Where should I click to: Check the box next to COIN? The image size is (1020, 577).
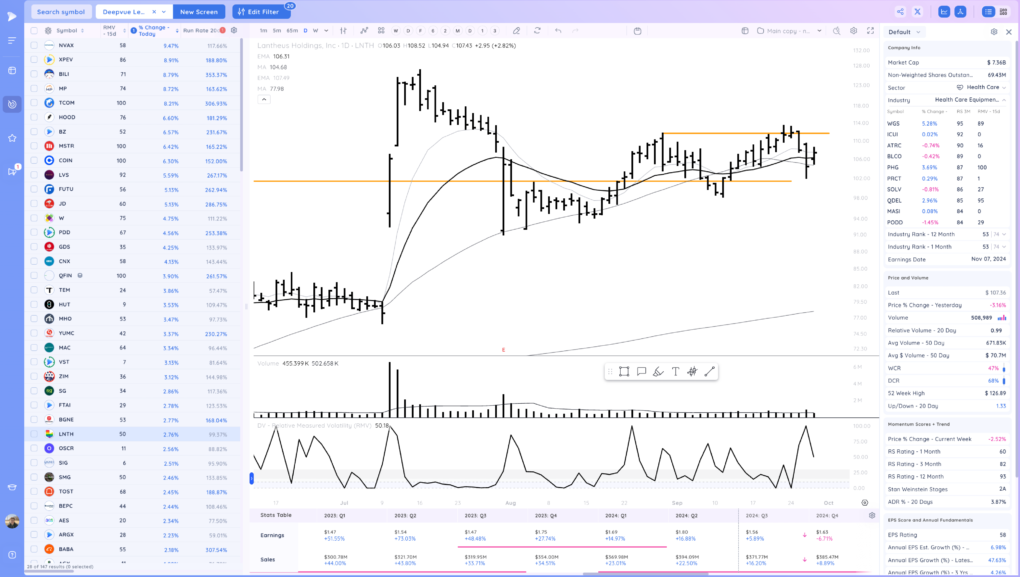tap(34, 160)
